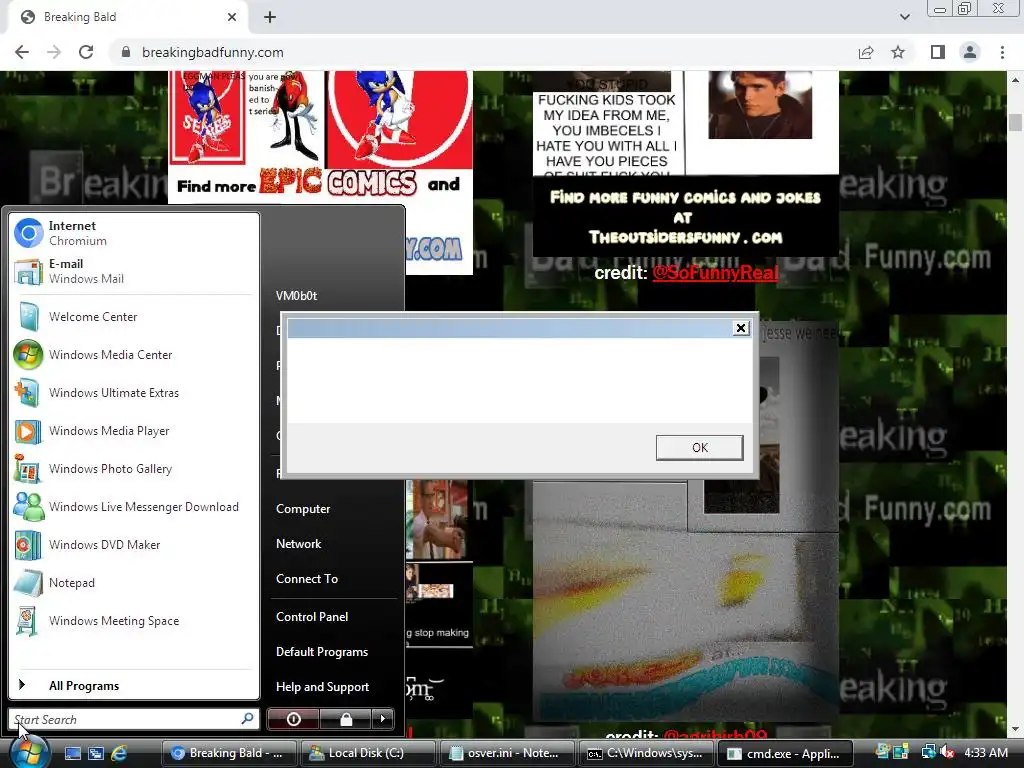Screen dimensions: 1024x768
Task: Click the system clock 4:33 AM
Action: tap(985, 753)
